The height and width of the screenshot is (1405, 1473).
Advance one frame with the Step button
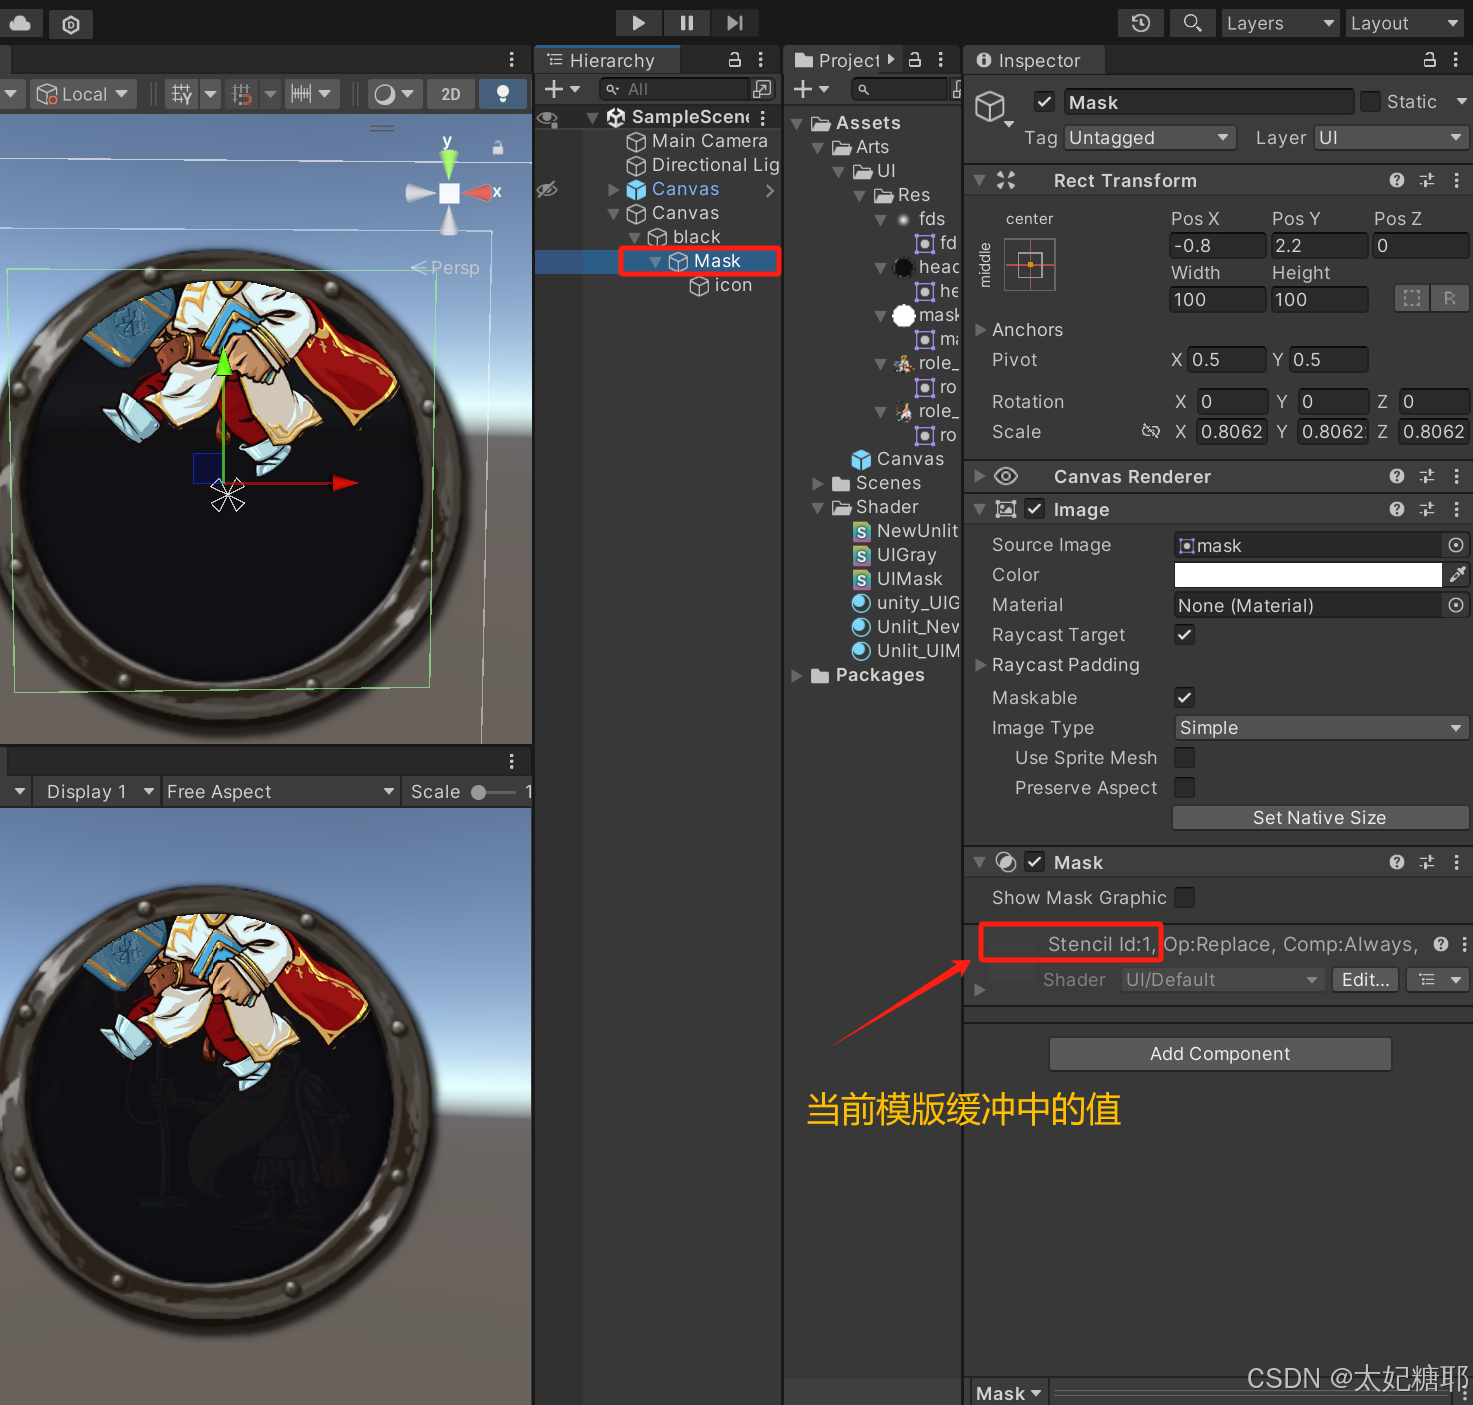[735, 23]
